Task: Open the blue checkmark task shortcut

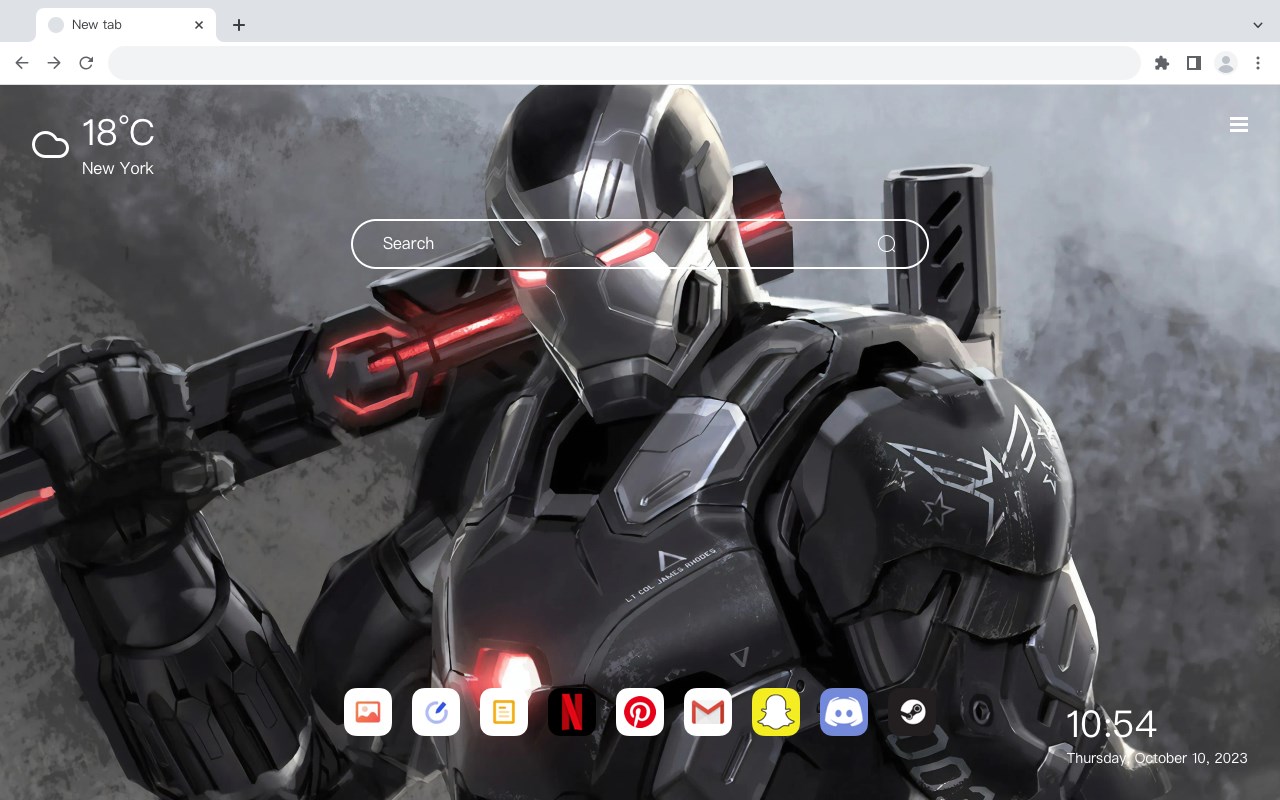Action: tap(436, 712)
